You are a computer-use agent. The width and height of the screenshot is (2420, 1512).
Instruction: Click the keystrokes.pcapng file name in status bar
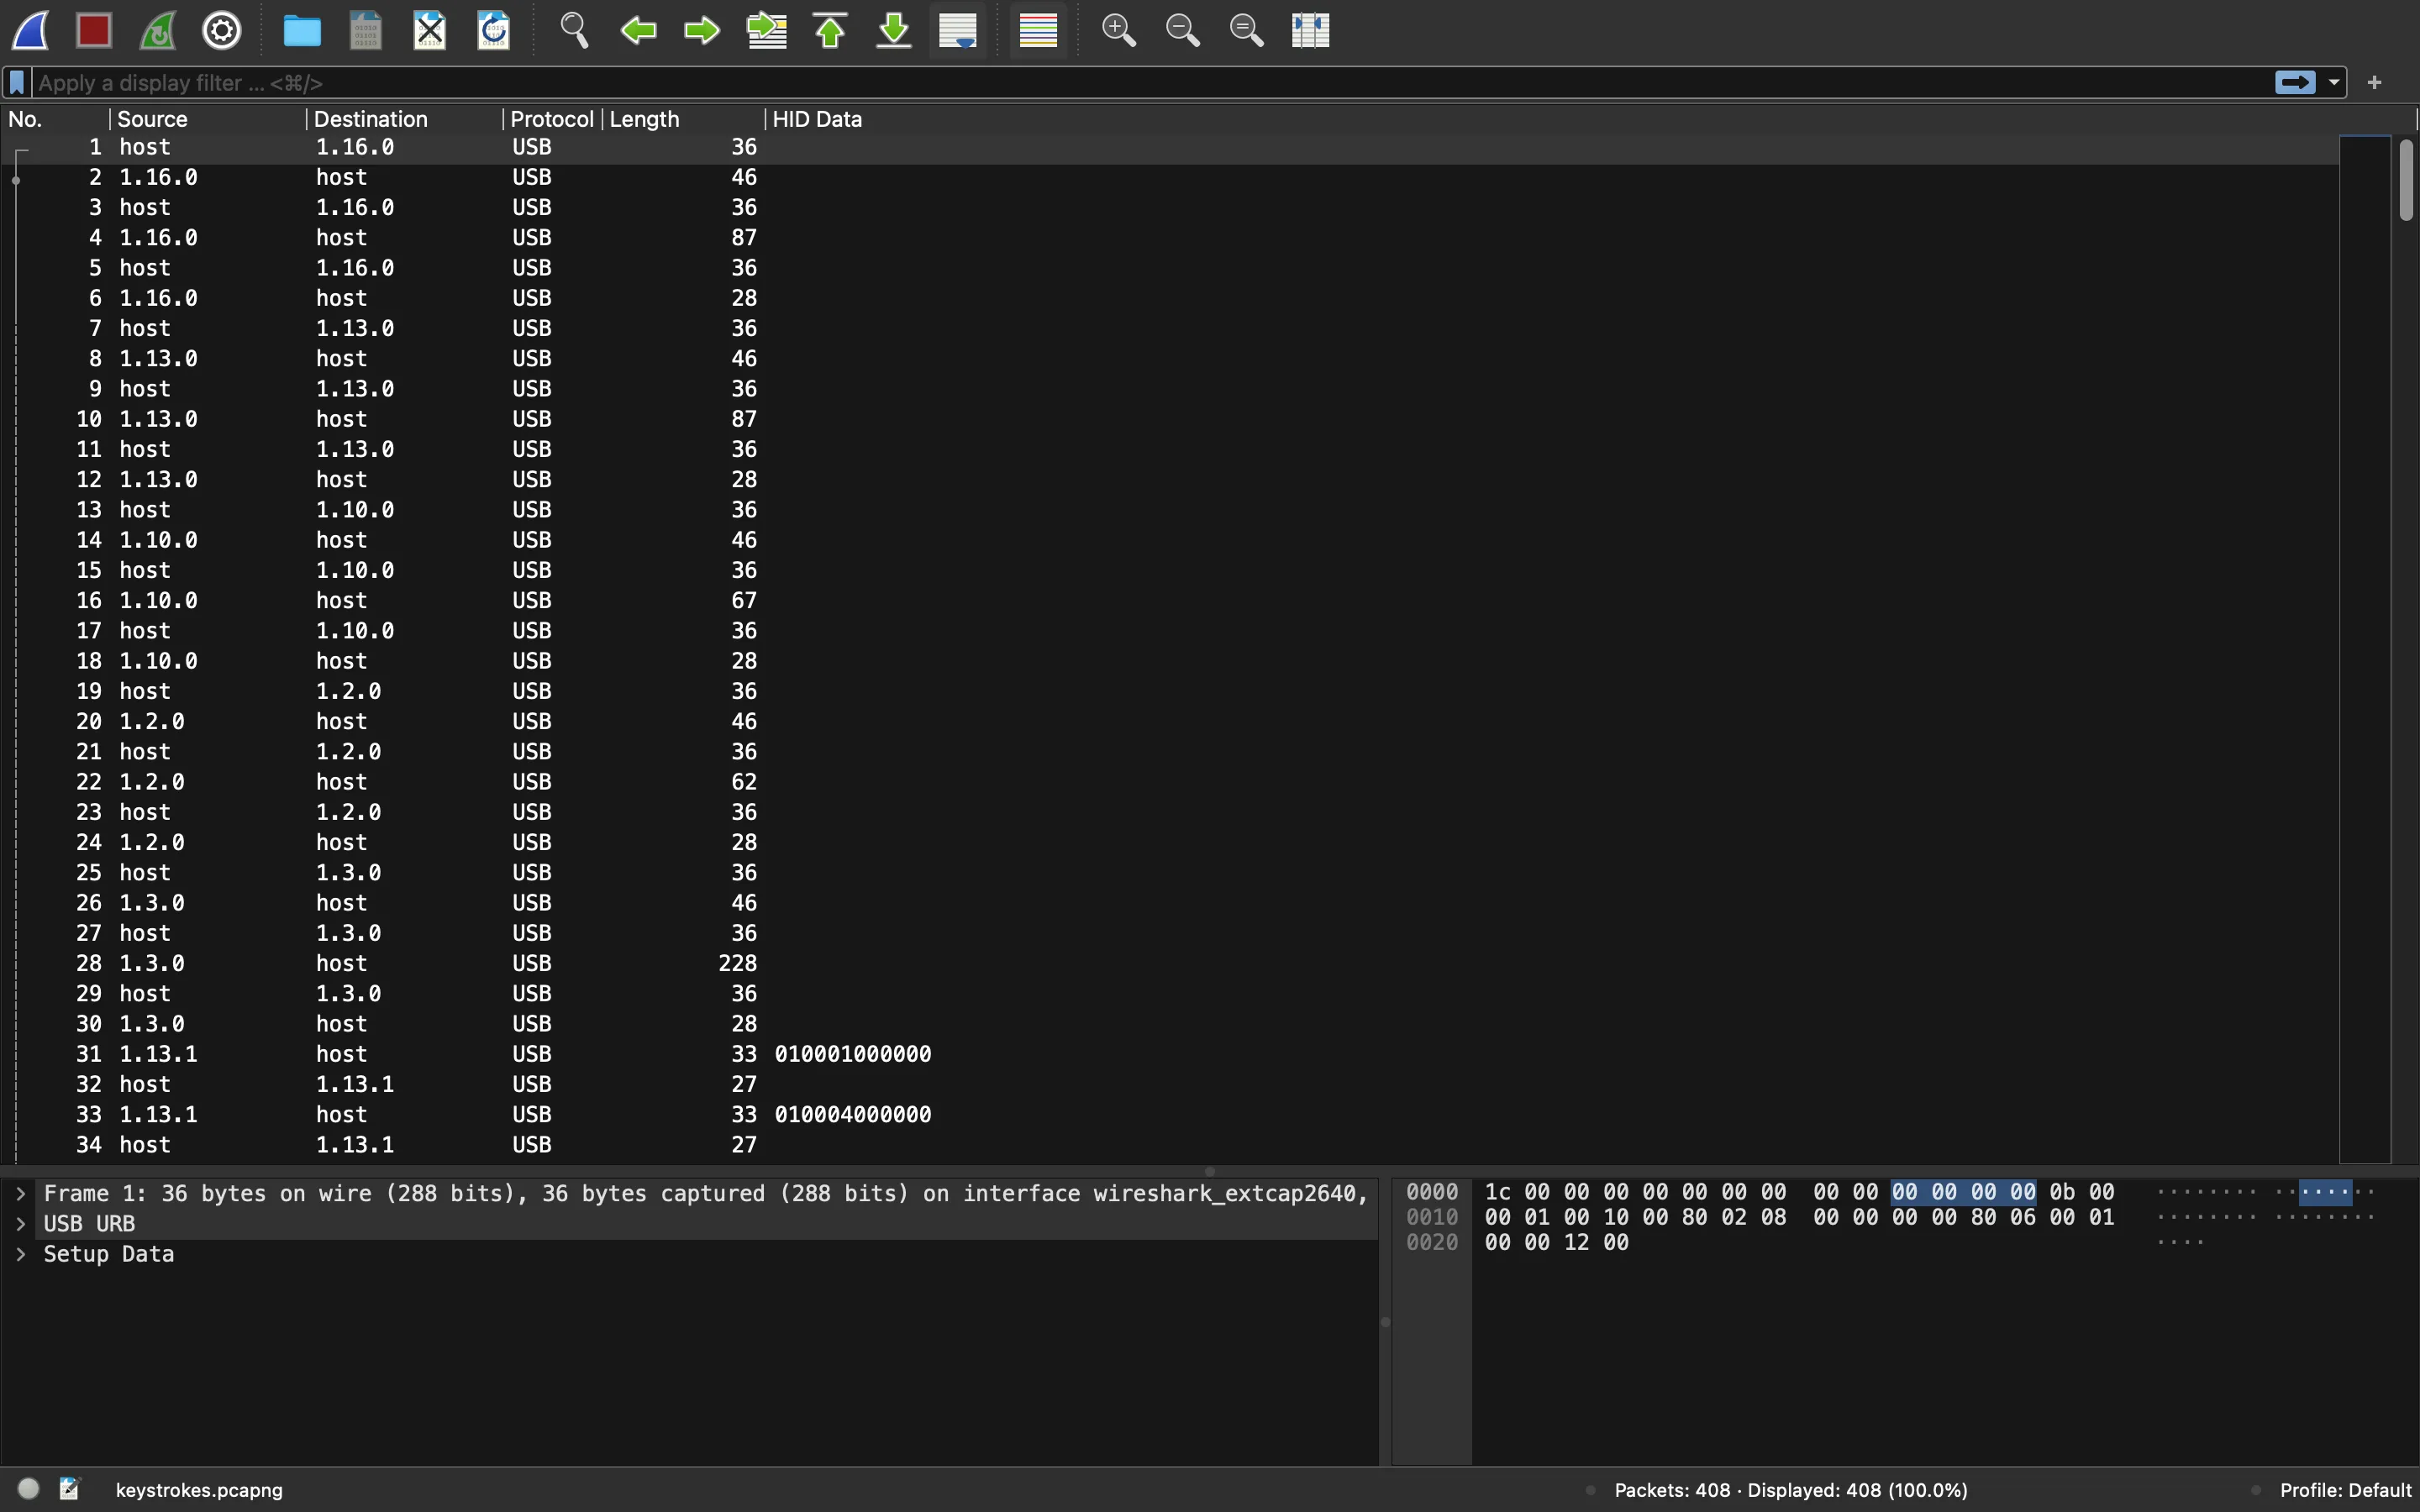[x=199, y=1490]
